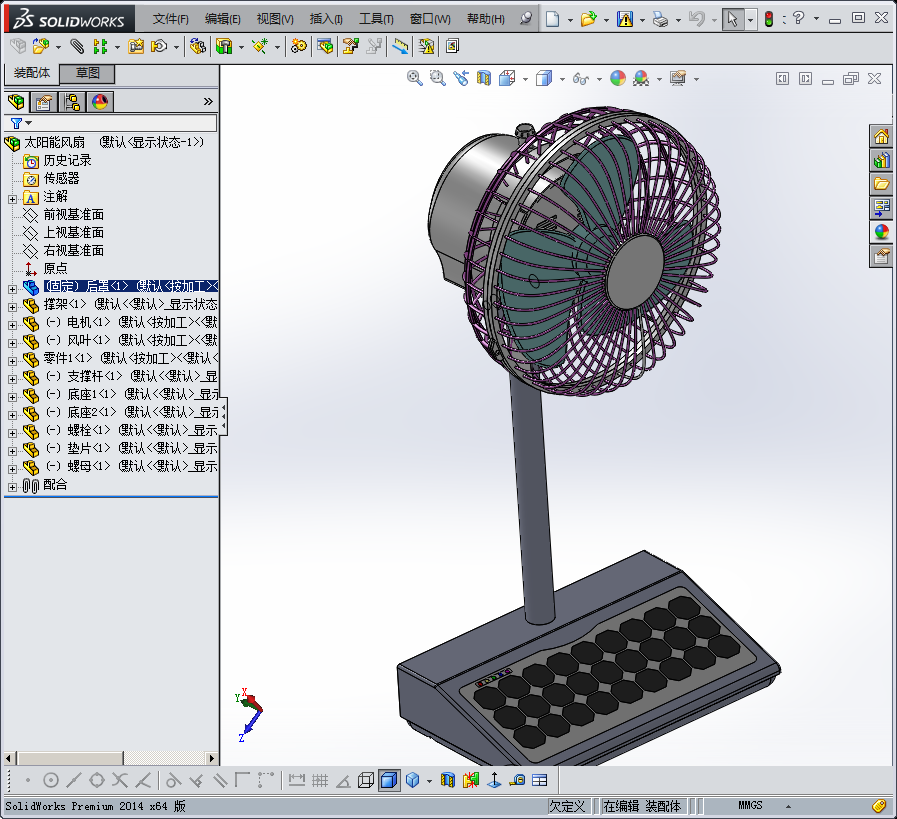The image size is (897, 819).
Task: Switch to the 草图 tab
Action: [x=88, y=73]
